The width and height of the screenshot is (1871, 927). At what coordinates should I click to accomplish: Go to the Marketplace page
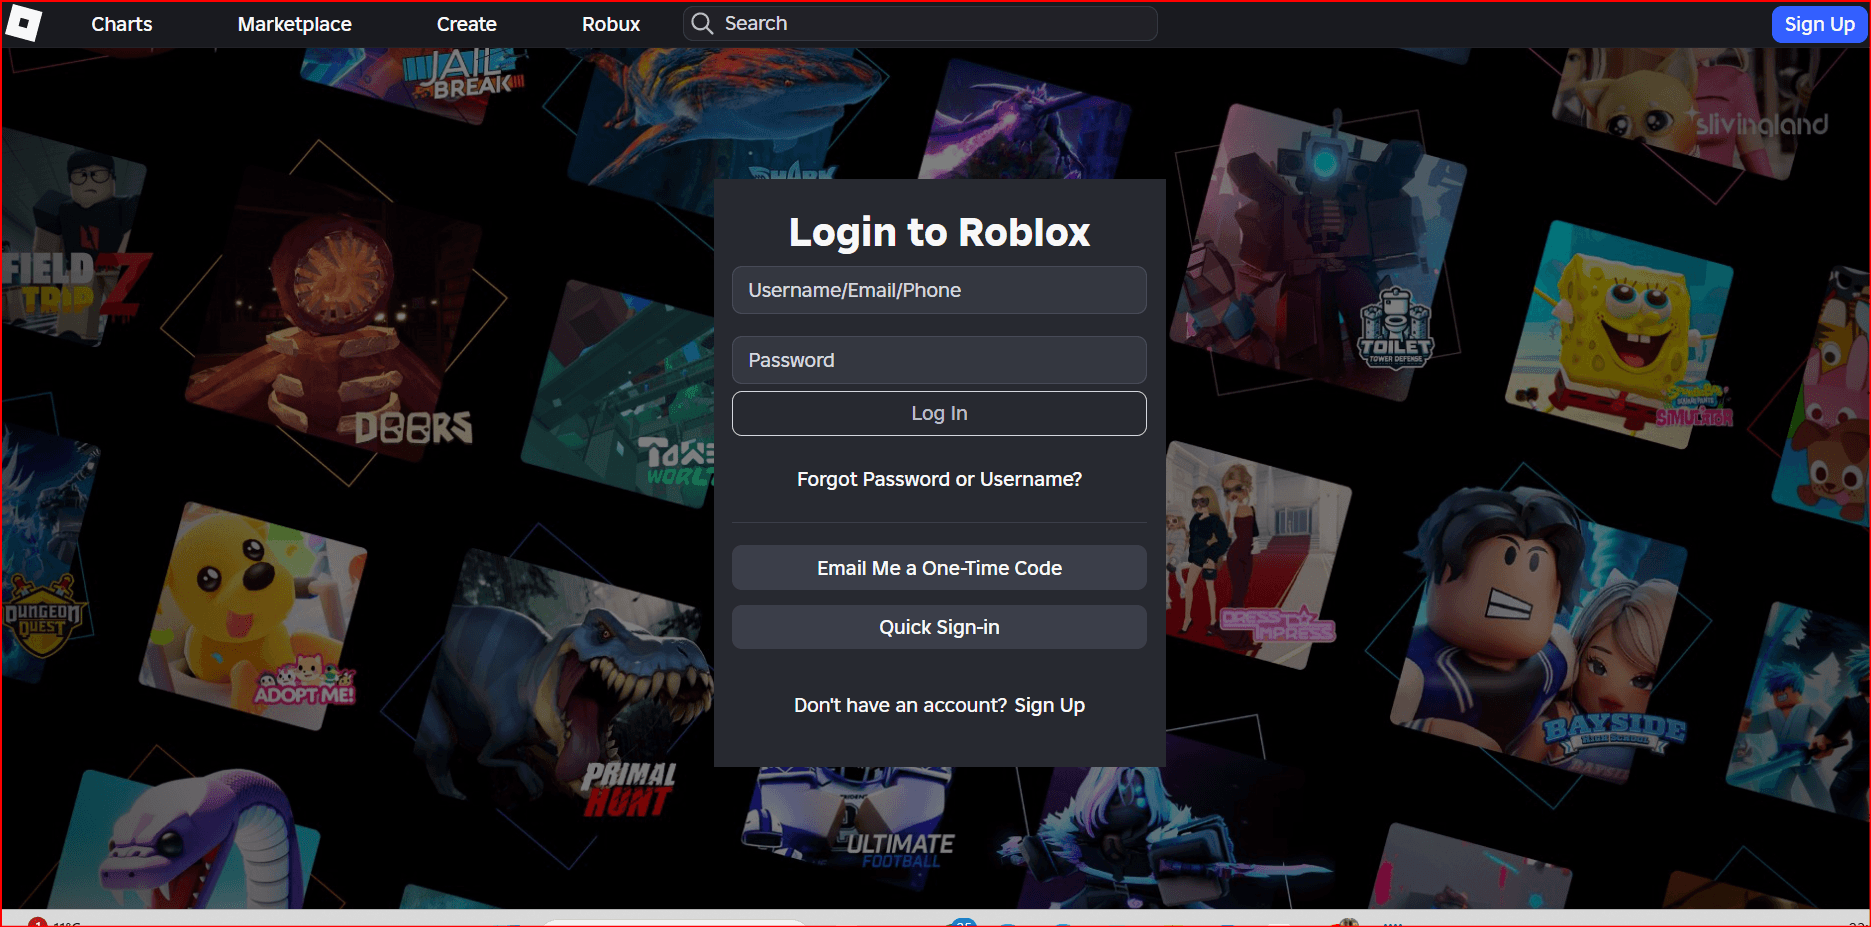[294, 24]
